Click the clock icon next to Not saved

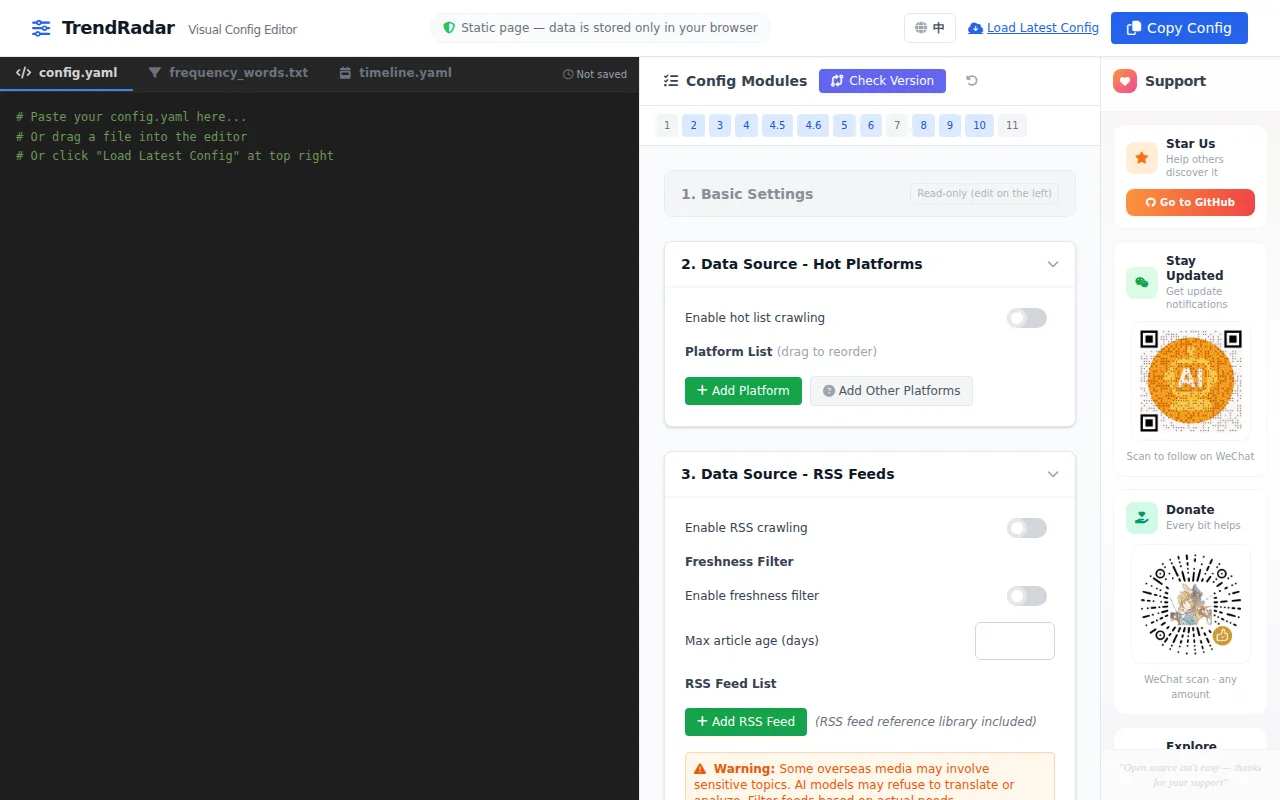(x=568, y=74)
